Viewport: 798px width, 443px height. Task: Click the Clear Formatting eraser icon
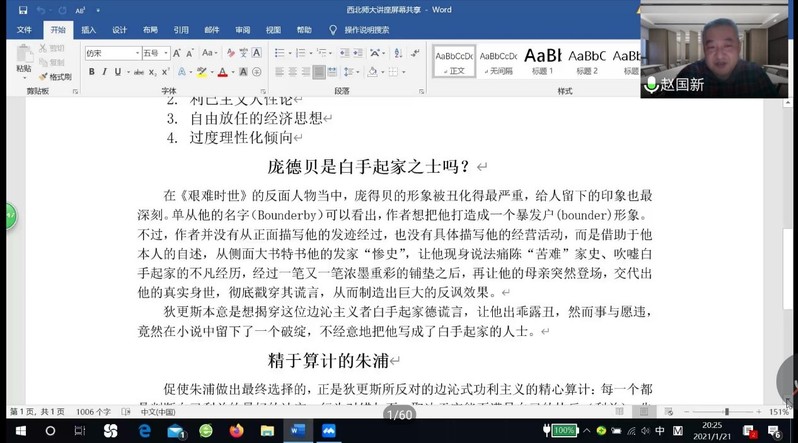pos(230,53)
